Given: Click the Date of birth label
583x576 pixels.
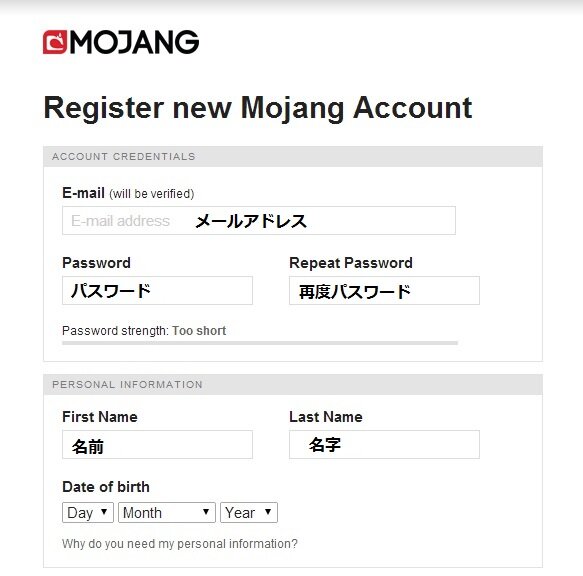Looking at the screenshot, I should point(106,487).
